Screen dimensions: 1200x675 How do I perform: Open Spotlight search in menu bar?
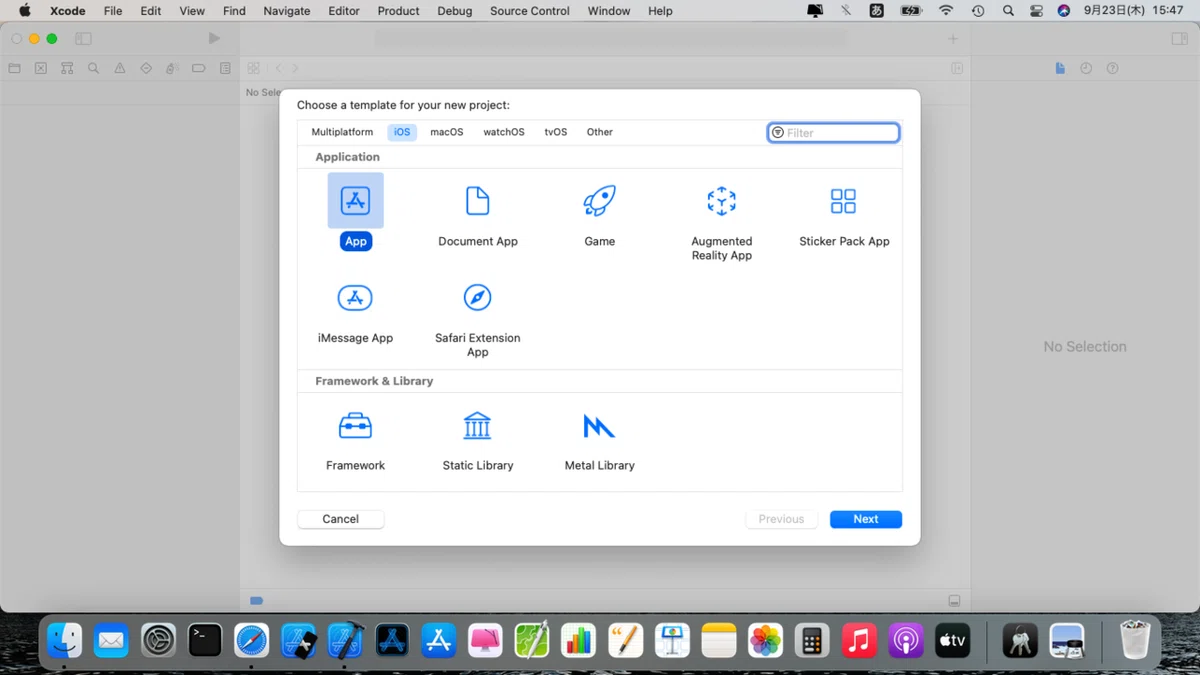[1008, 11]
